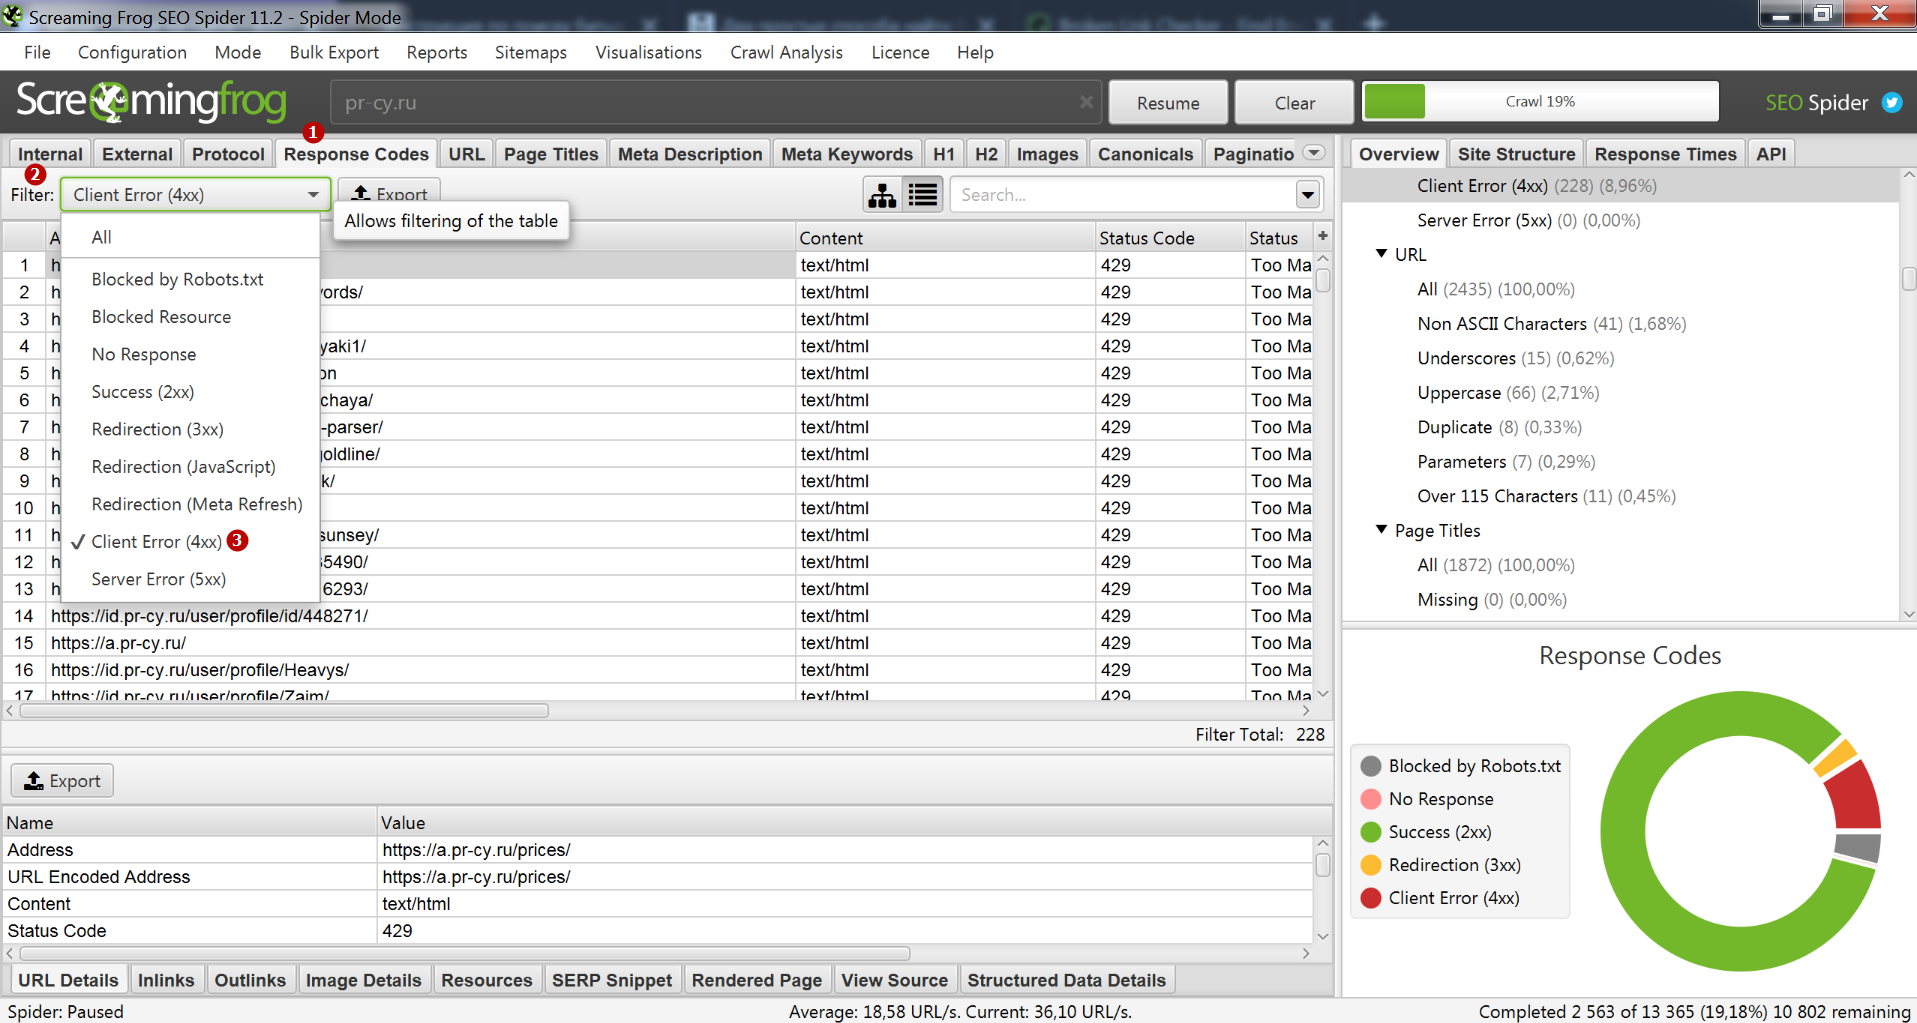Click the Twitter bird icon
The height and width of the screenshot is (1023, 1917).
(x=1892, y=102)
